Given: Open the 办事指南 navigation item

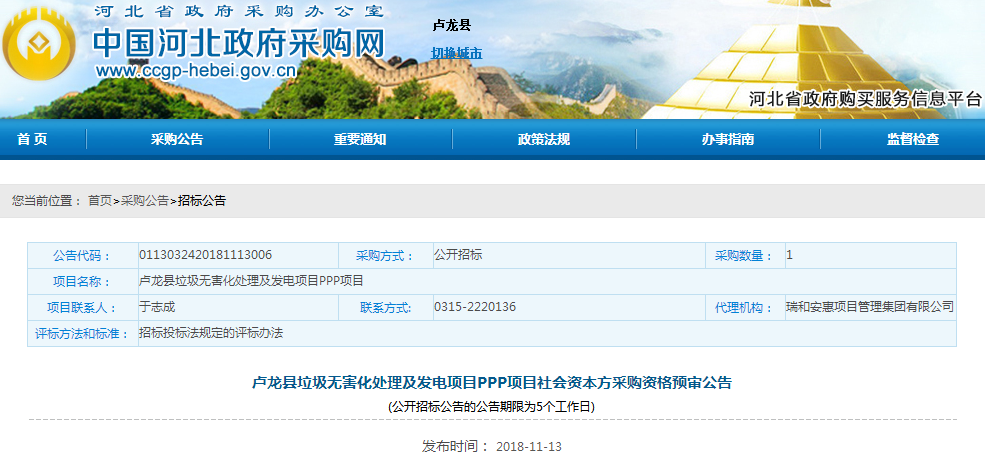Looking at the screenshot, I should pyautogui.click(x=728, y=140).
